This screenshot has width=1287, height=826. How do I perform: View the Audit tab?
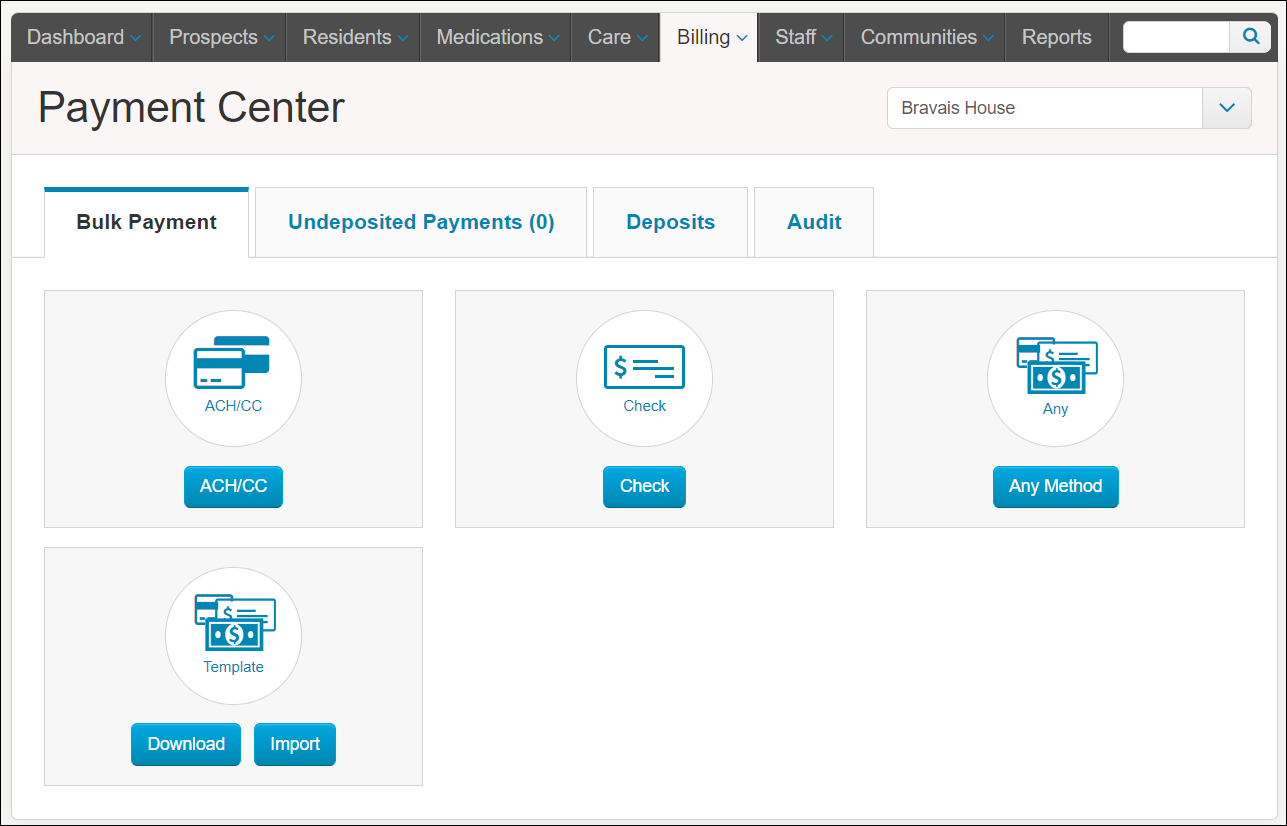(813, 221)
